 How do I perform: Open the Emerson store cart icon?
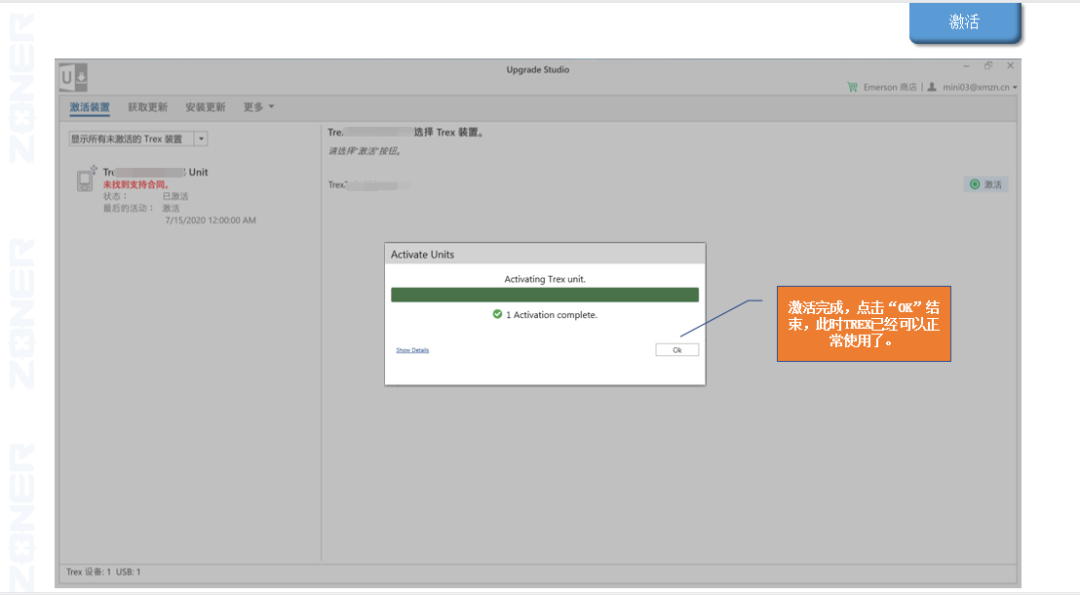coord(852,87)
